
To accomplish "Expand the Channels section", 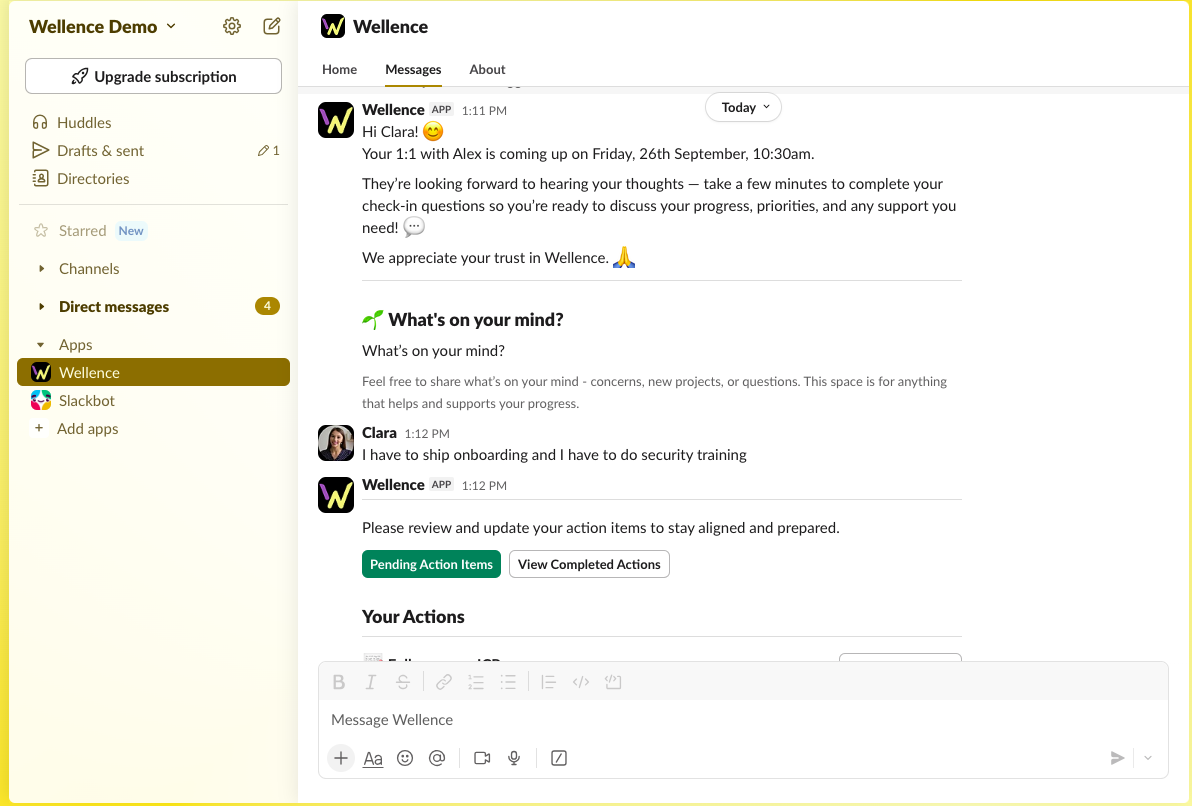I will click(x=42, y=268).
